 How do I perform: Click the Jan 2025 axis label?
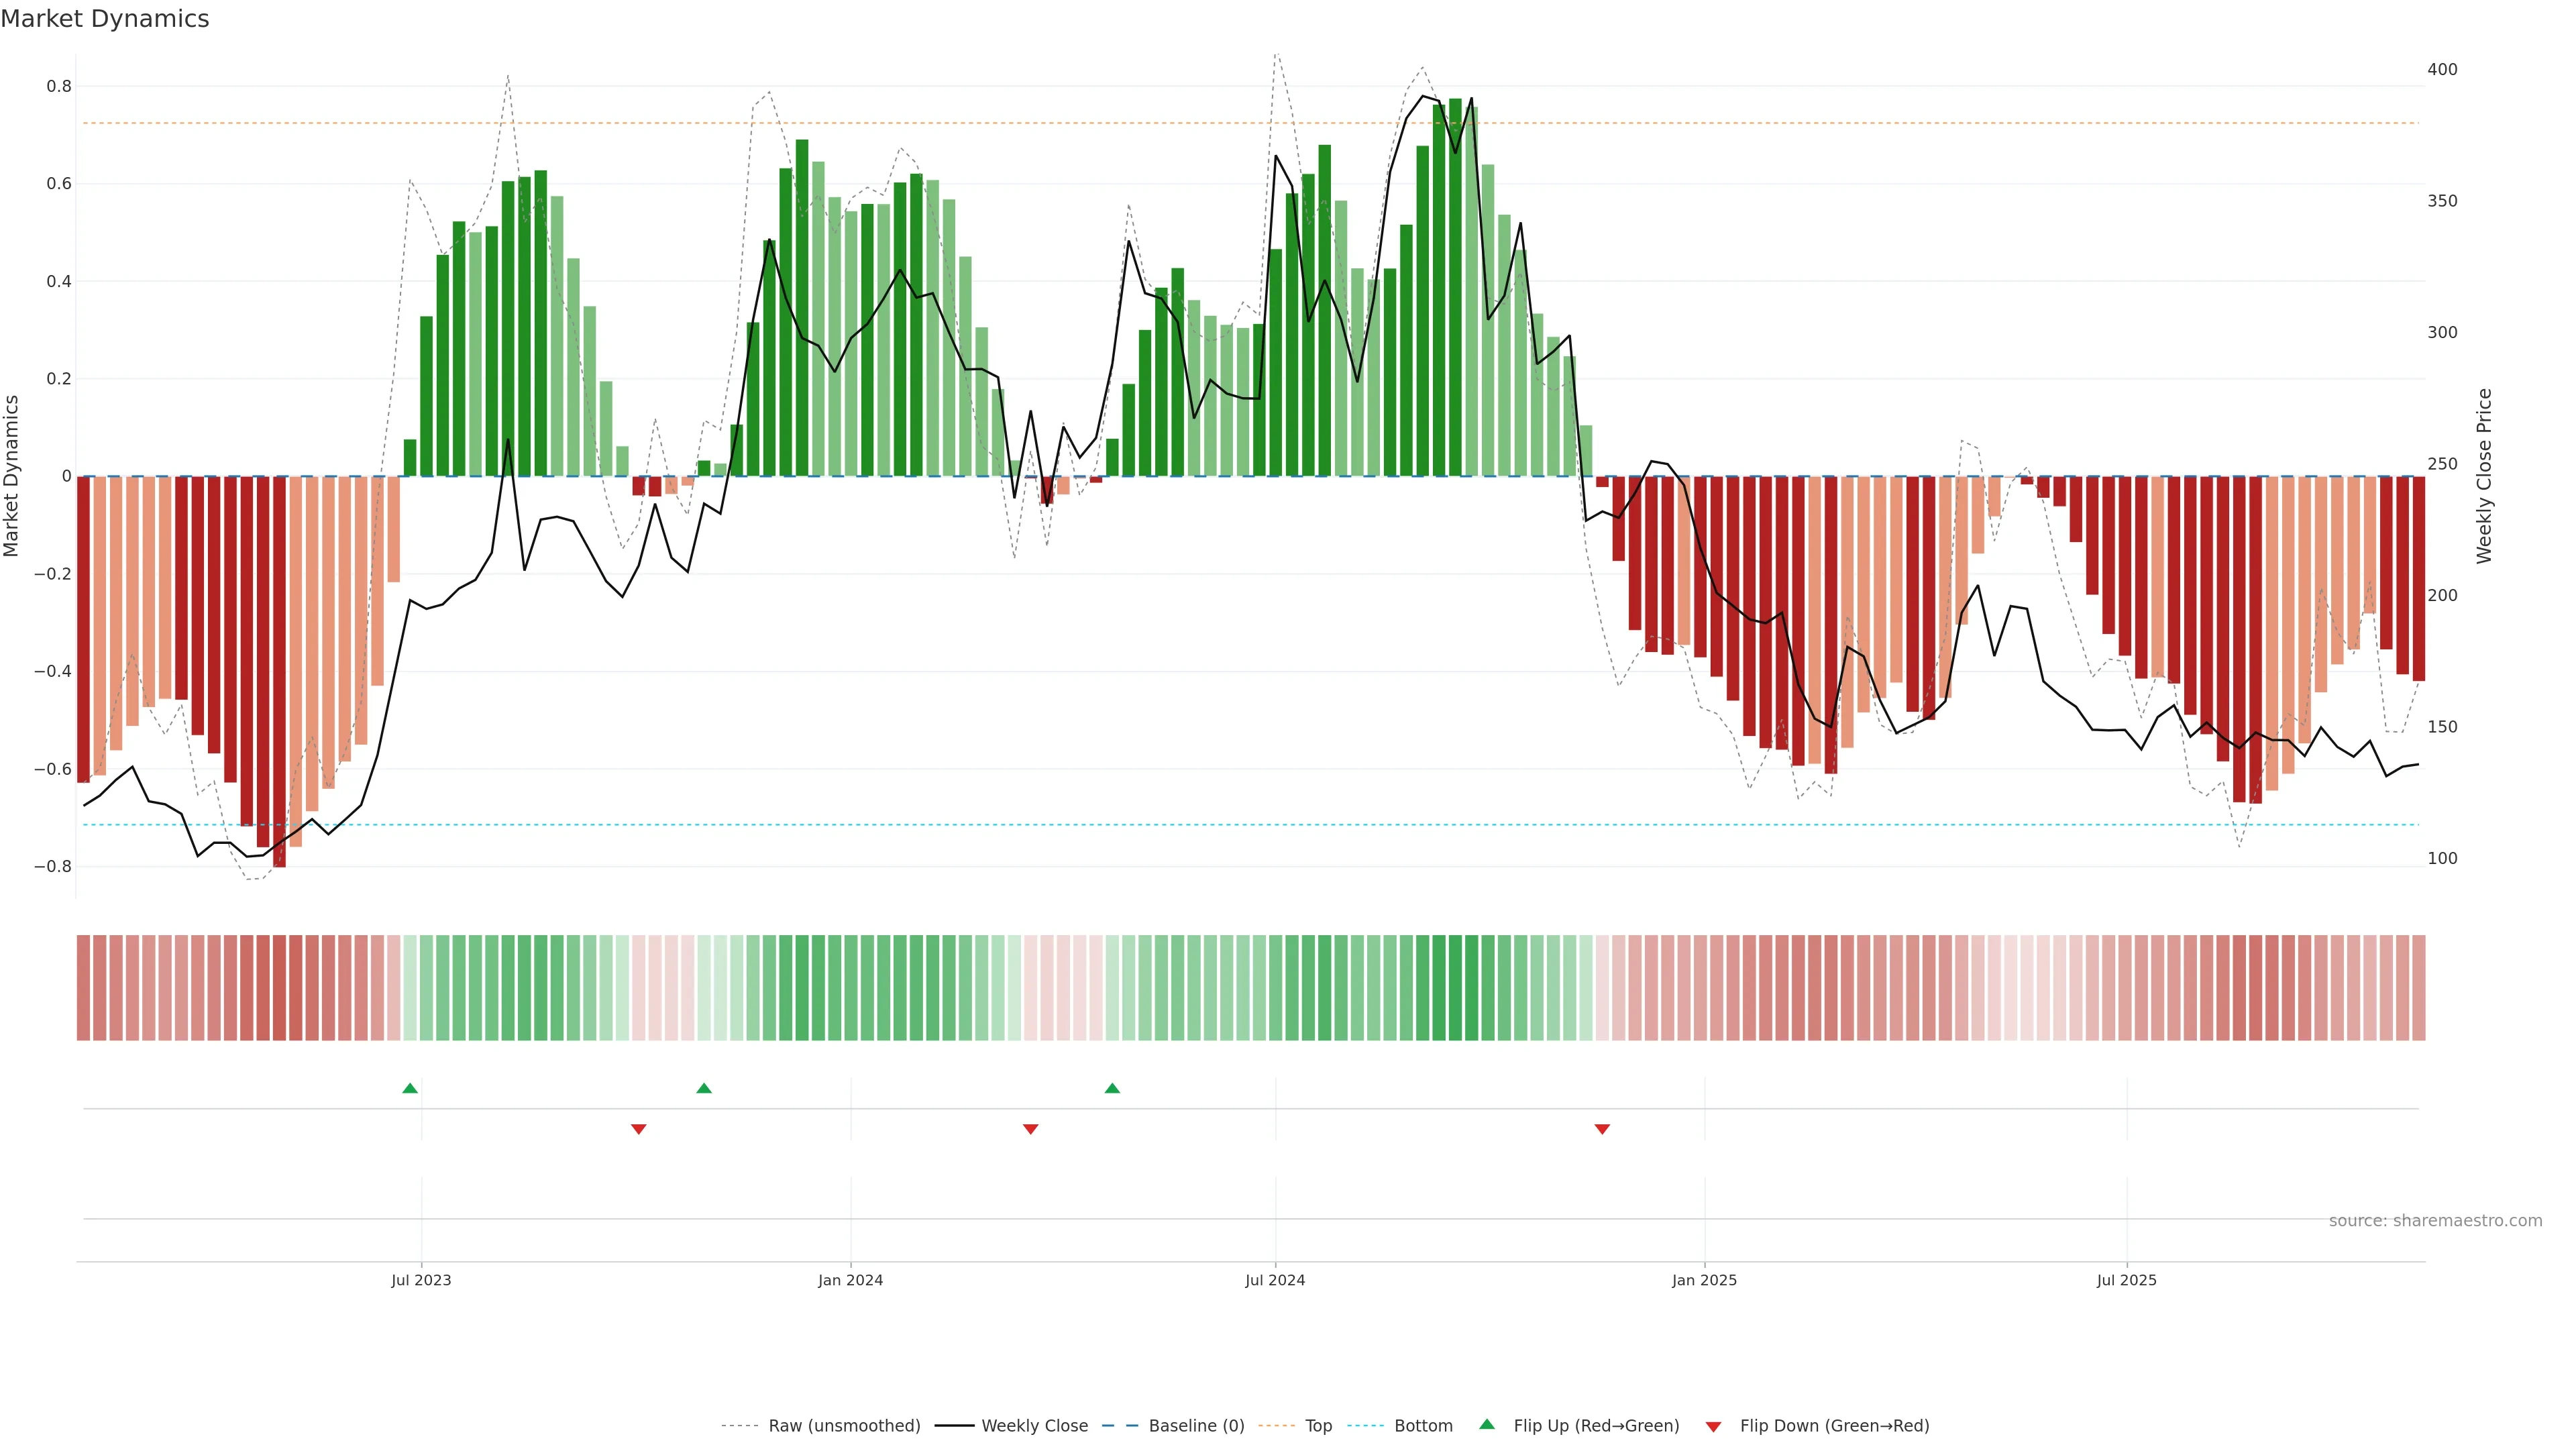tap(1704, 1280)
